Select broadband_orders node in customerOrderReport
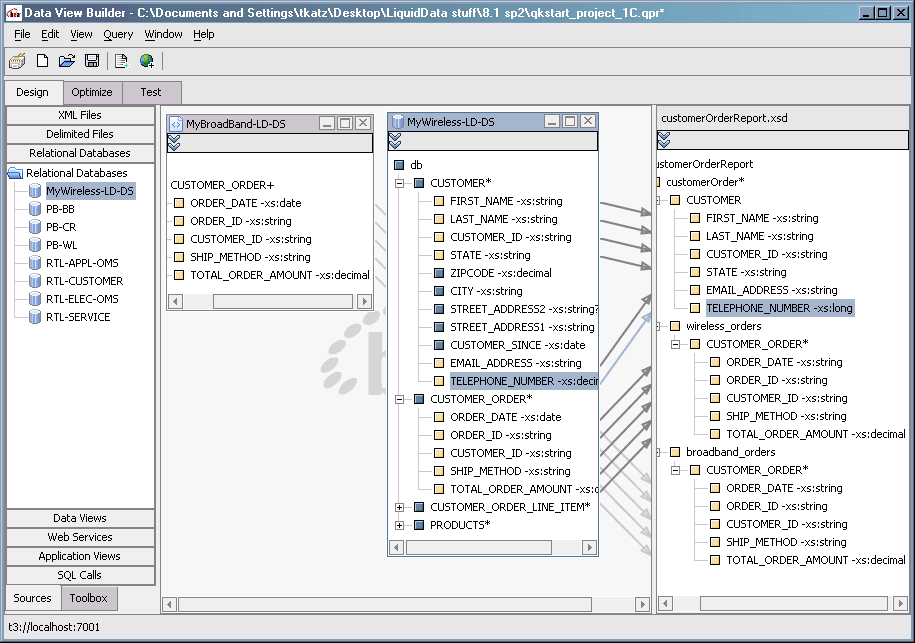Image resolution: width=915 pixels, height=643 pixels. pos(731,452)
